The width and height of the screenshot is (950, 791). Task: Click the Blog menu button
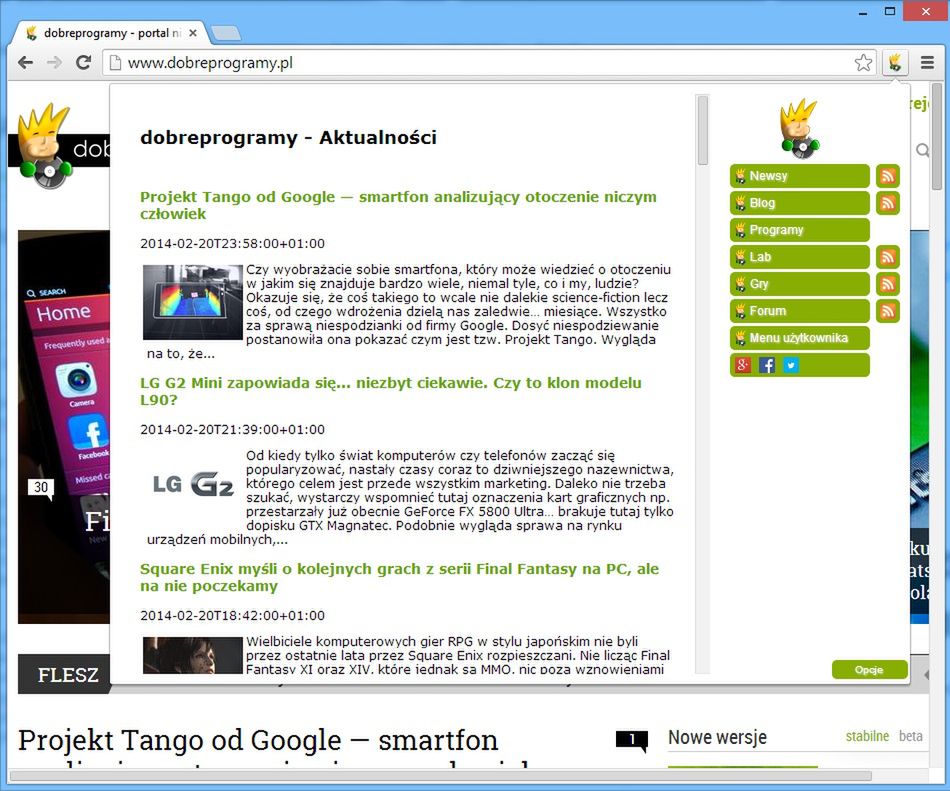click(800, 203)
